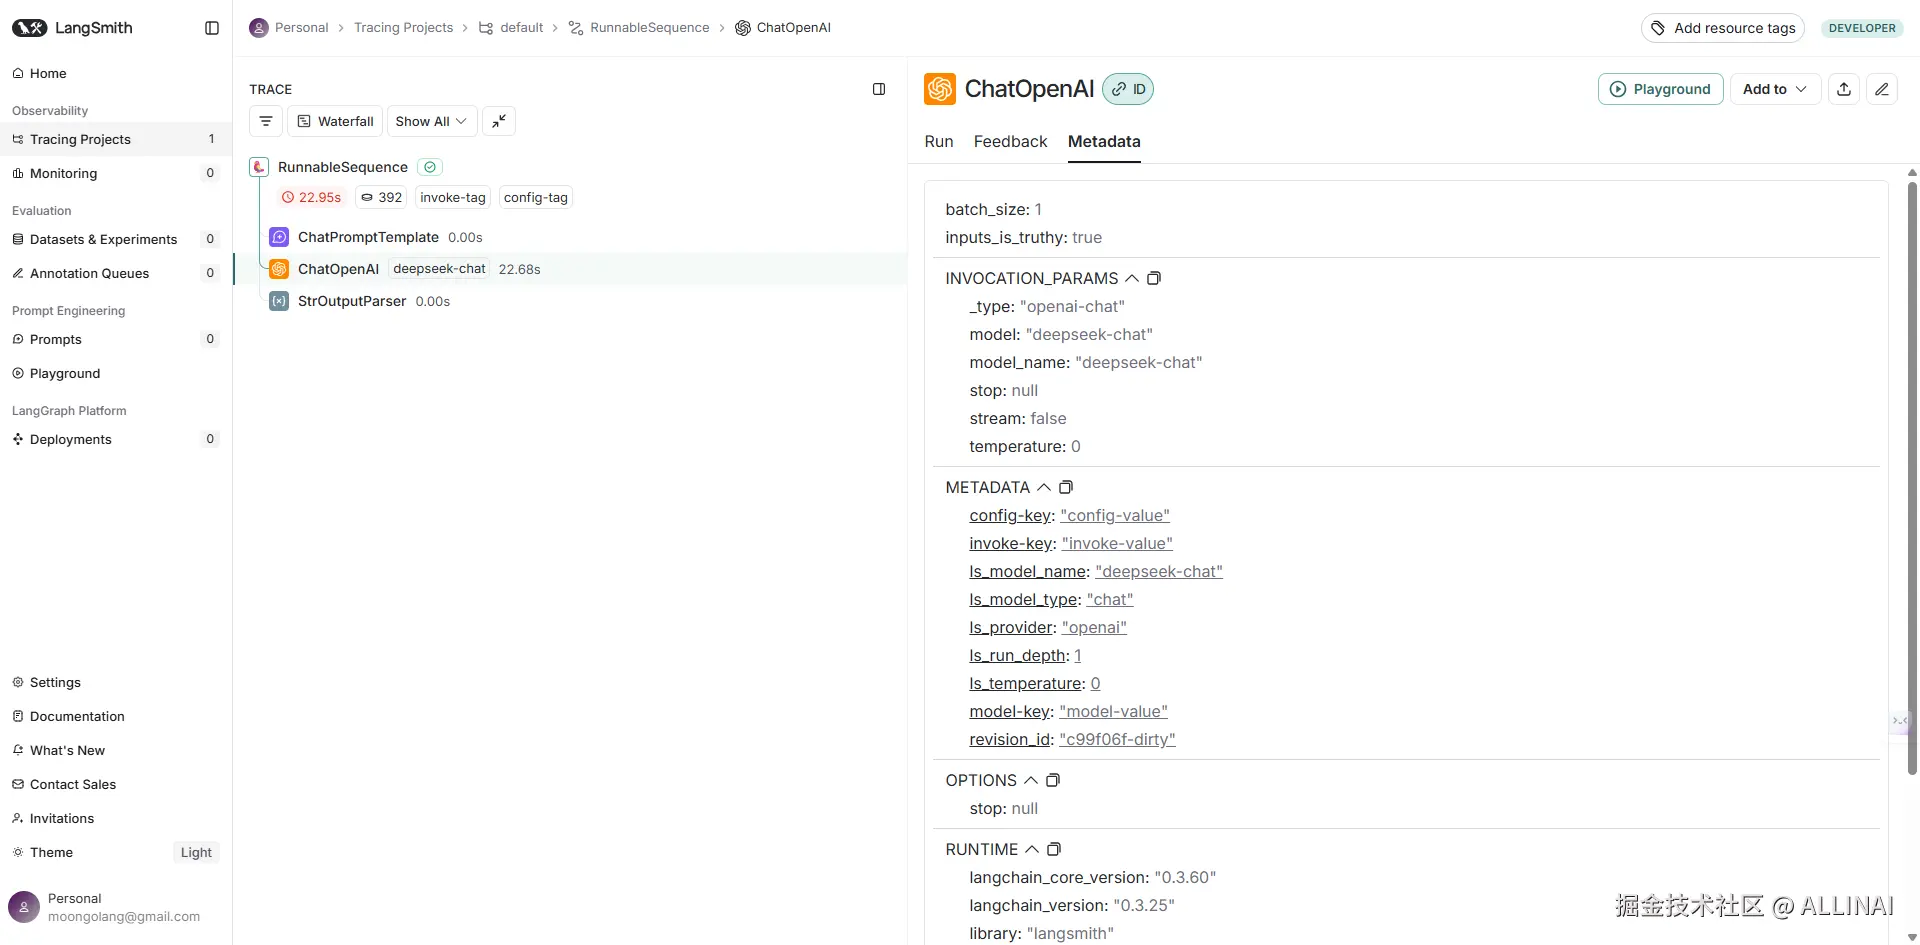The width and height of the screenshot is (1920, 945).
Task: Switch trace to Waterfall view
Action: [335, 121]
